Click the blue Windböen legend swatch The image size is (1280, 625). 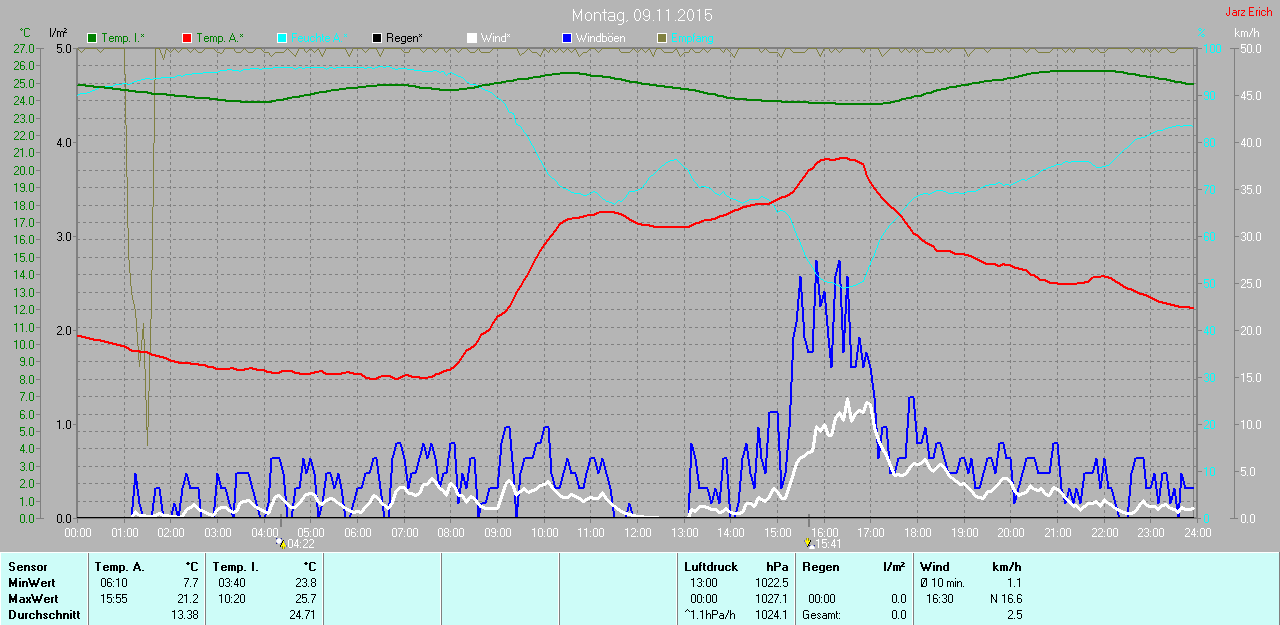[567, 38]
